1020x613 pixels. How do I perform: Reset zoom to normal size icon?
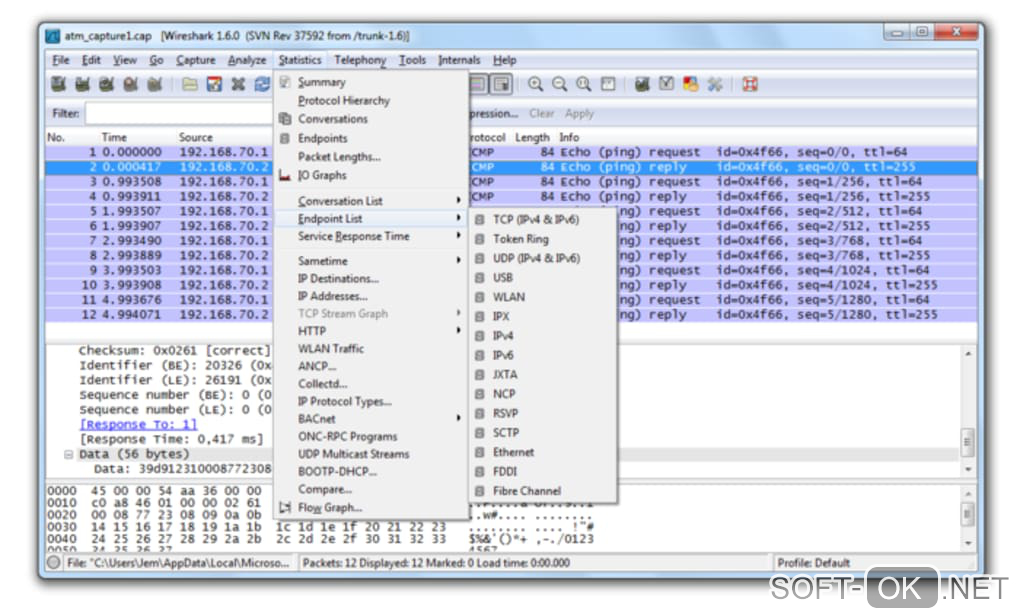coord(584,84)
